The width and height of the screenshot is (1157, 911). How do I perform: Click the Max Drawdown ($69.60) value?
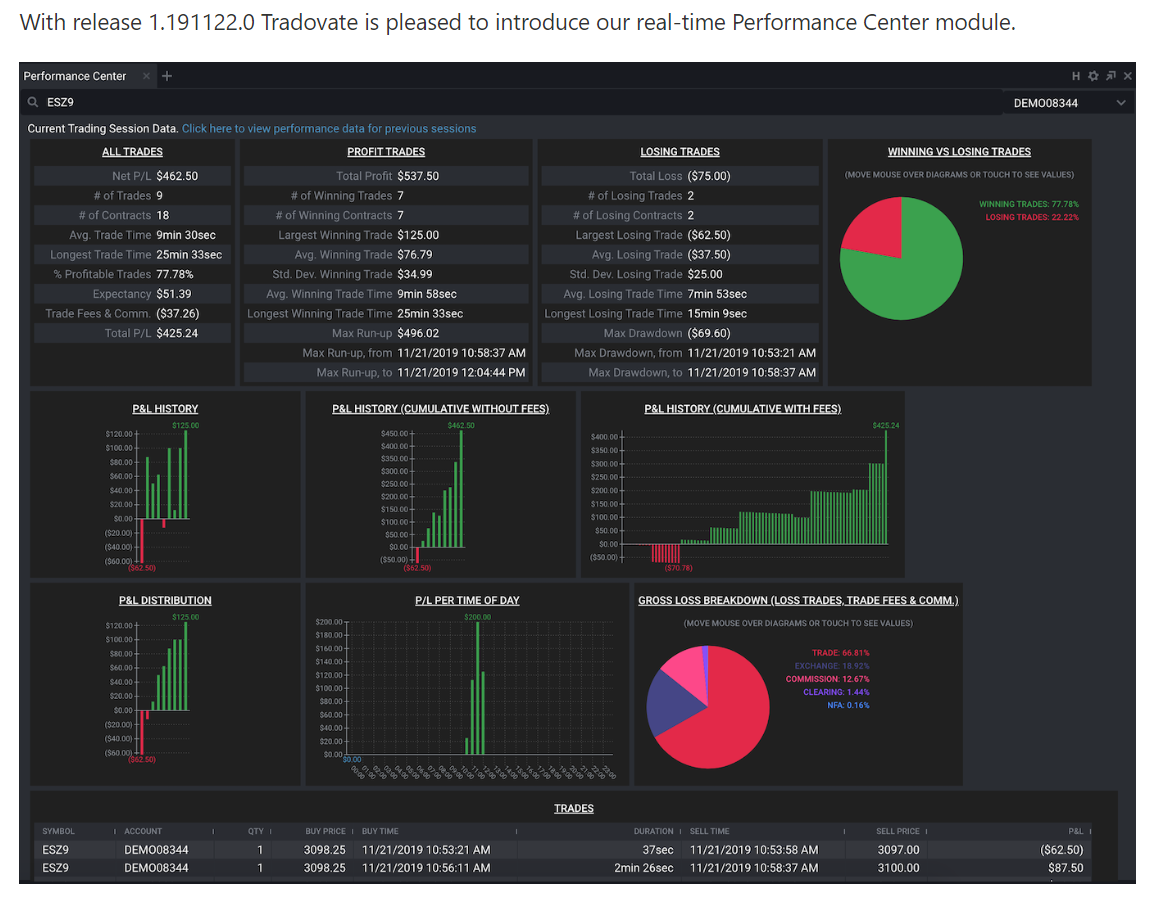[709, 333]
